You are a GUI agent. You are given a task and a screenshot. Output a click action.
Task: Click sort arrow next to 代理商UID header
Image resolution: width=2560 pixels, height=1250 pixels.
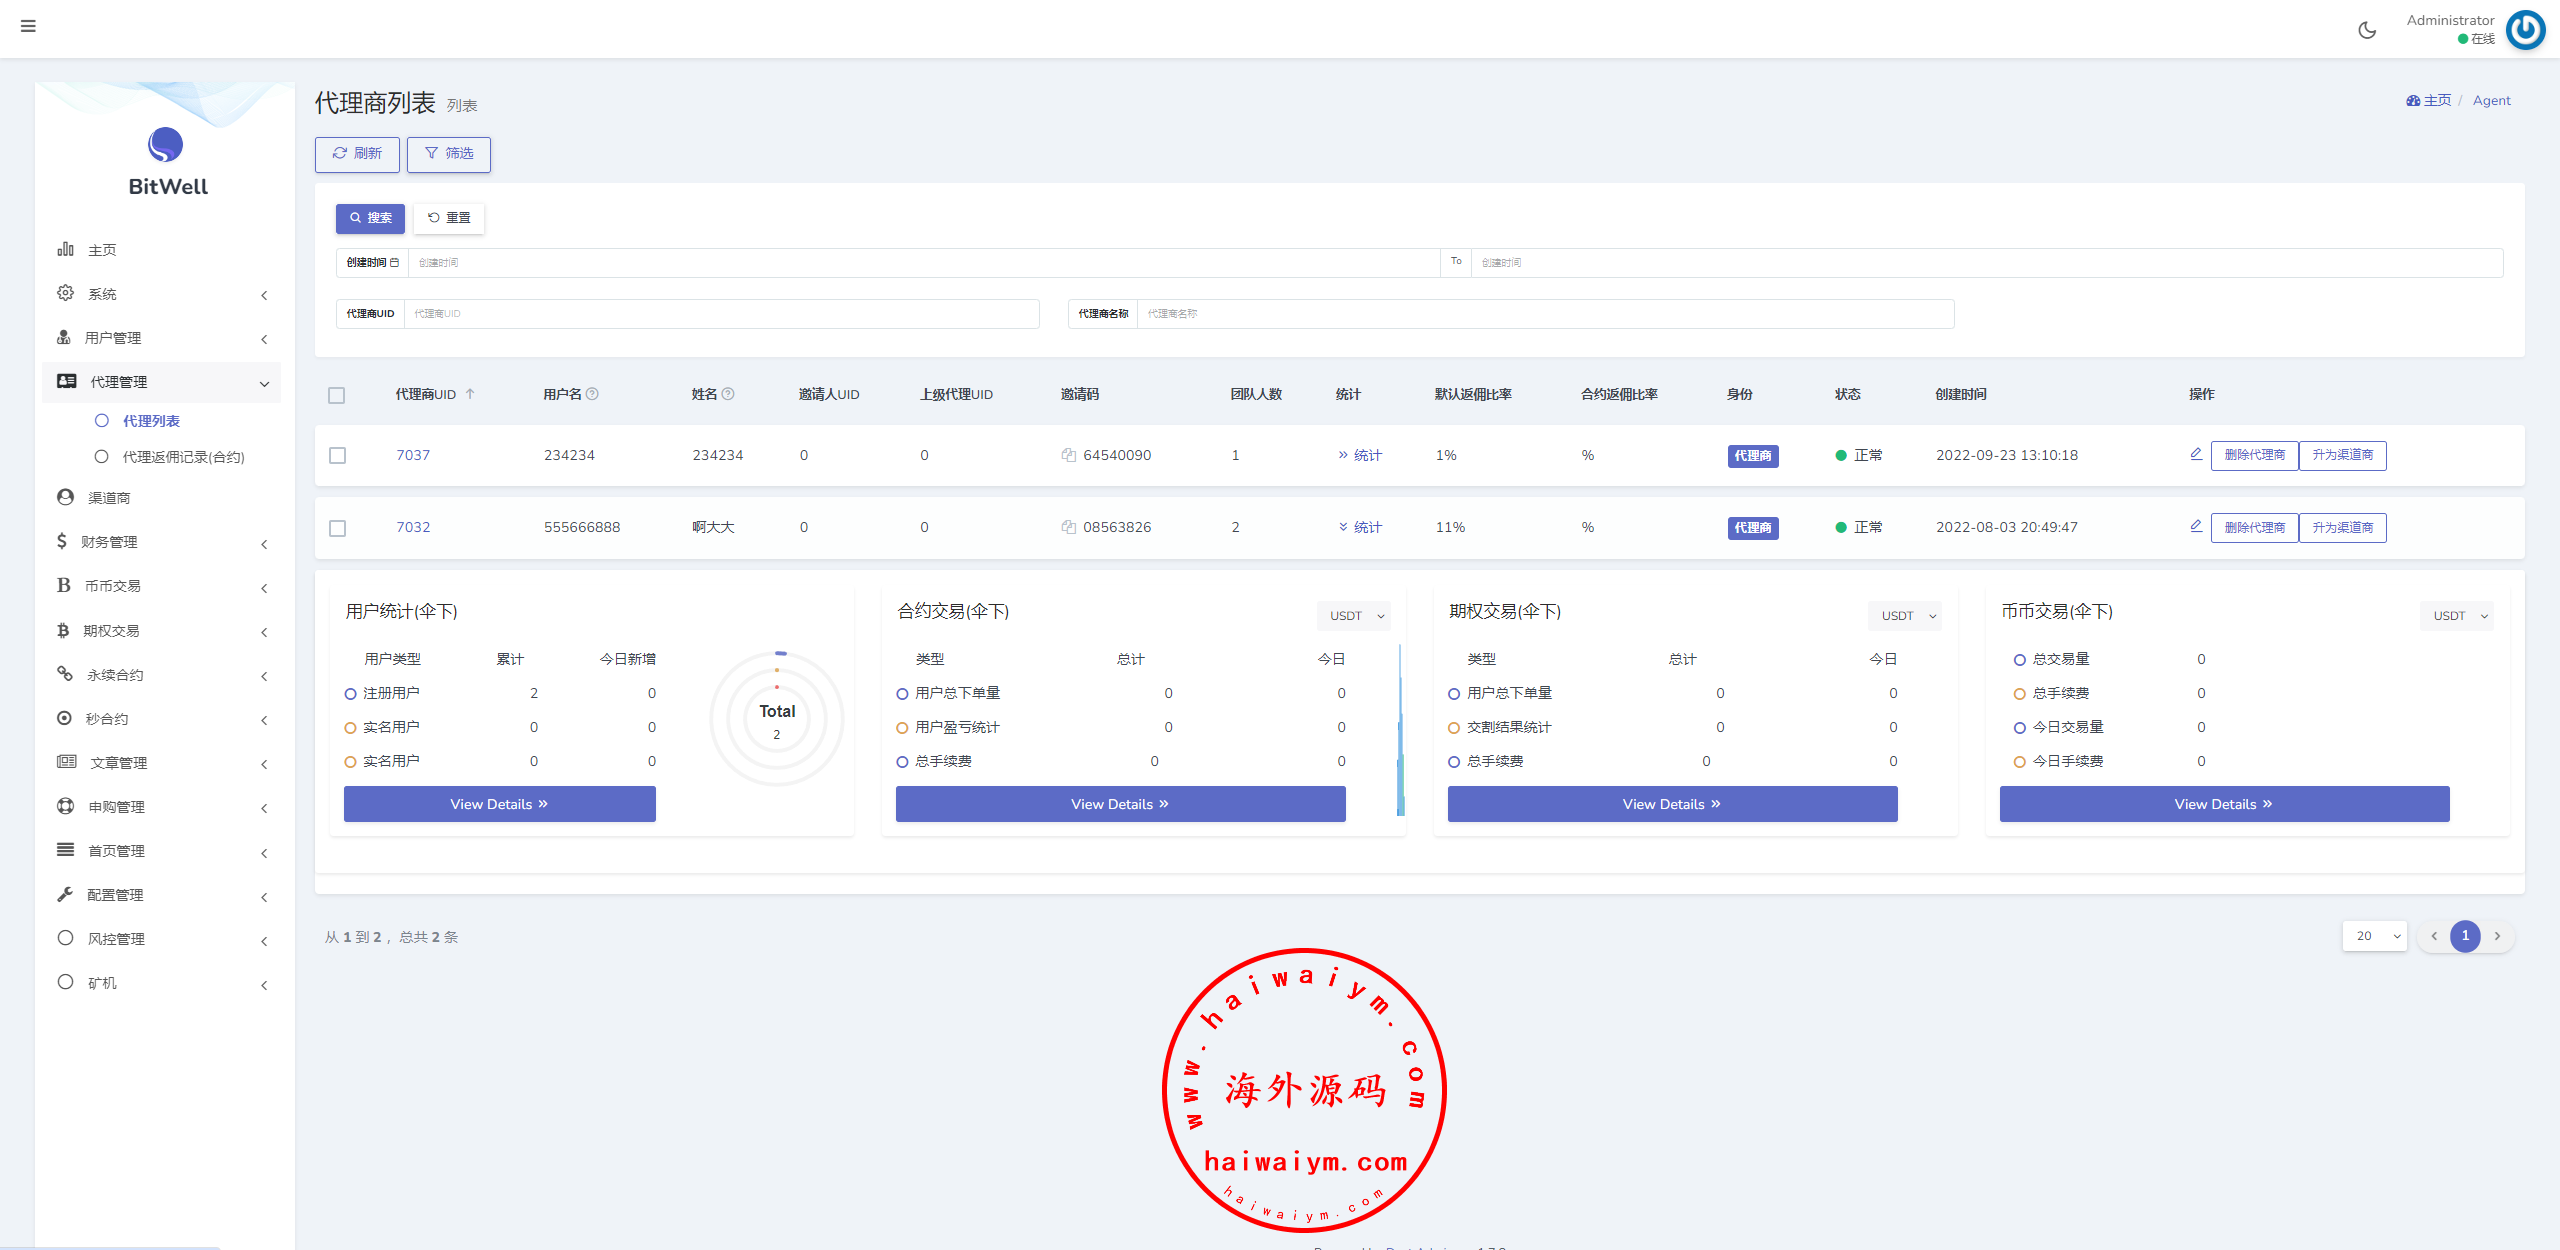pos(470,394)
